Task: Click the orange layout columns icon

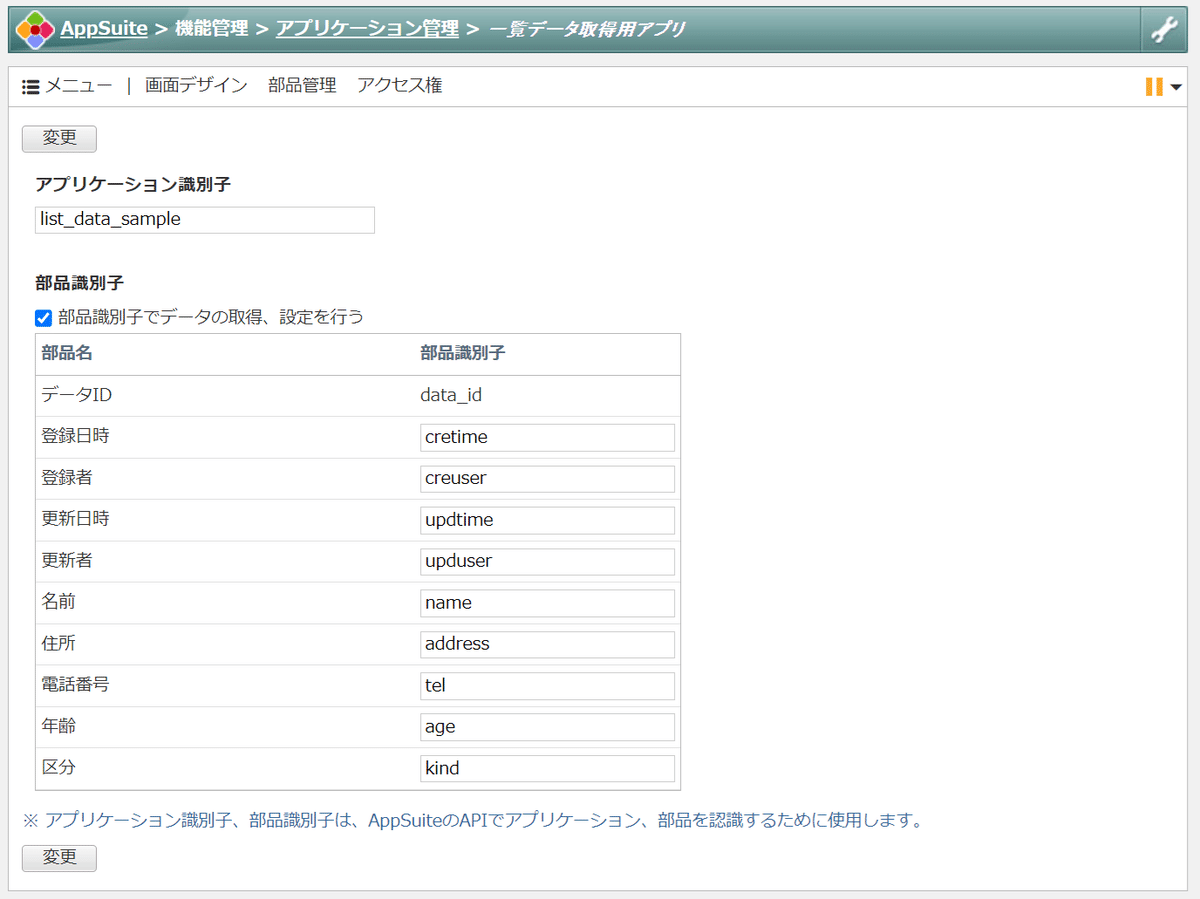Action: pos(1154,87)
